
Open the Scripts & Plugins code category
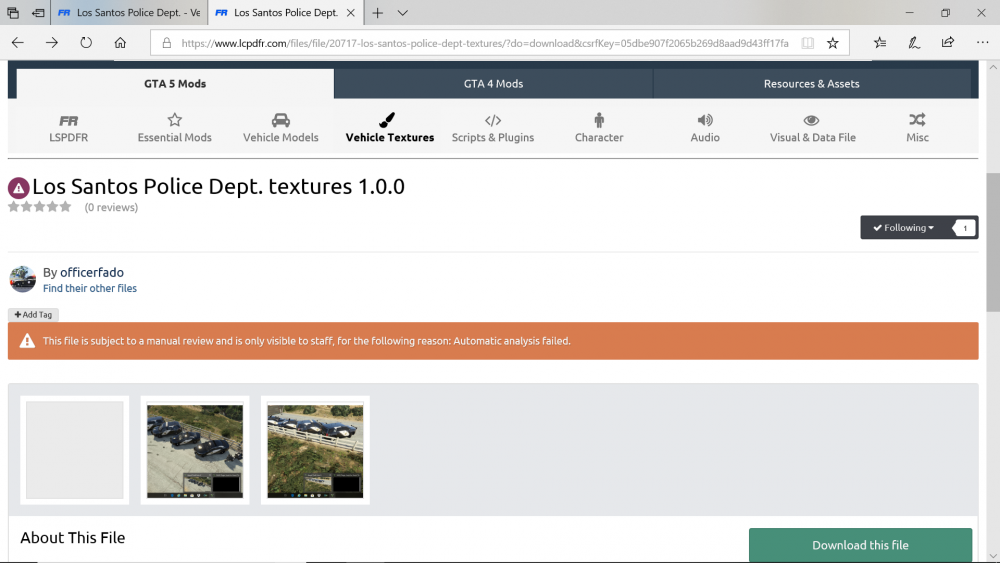click(x=492, y=128)
